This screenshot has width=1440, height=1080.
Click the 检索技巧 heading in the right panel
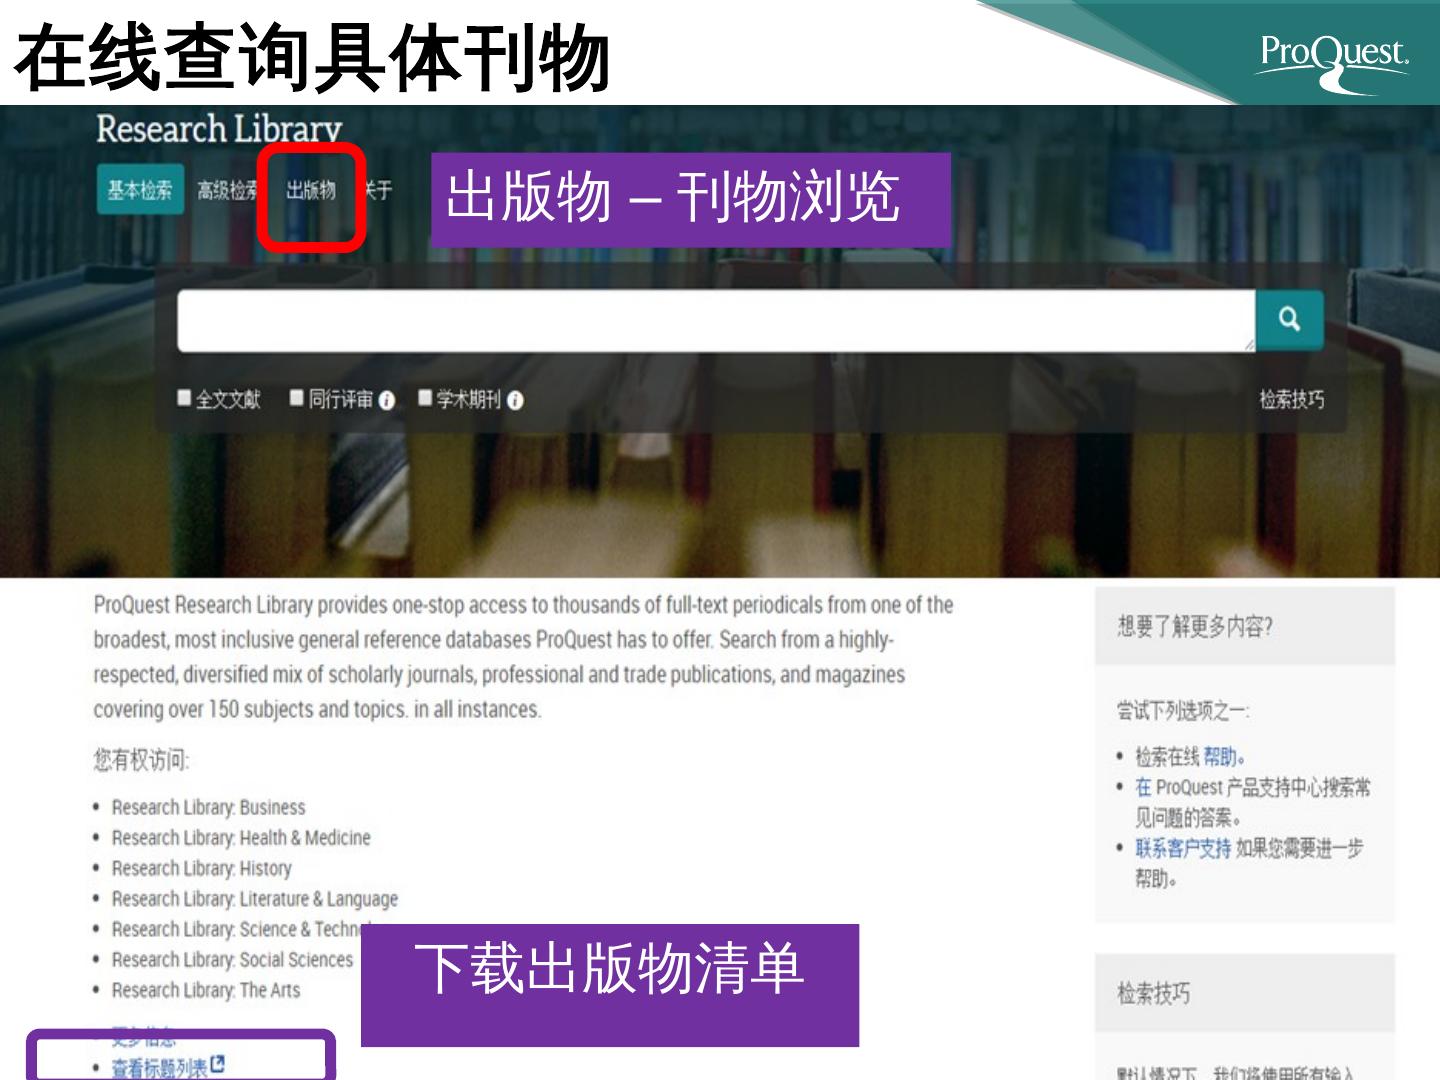[1154, 993]
